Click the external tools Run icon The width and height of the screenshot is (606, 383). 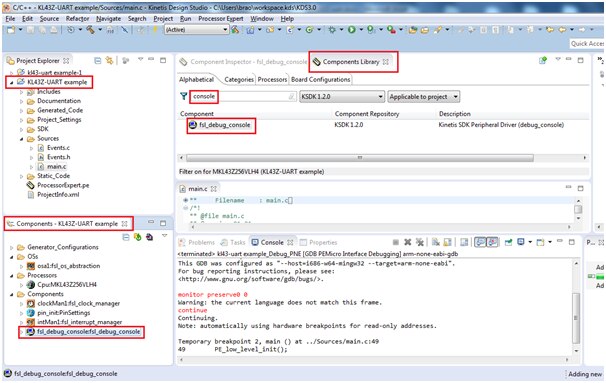point(391,30)
